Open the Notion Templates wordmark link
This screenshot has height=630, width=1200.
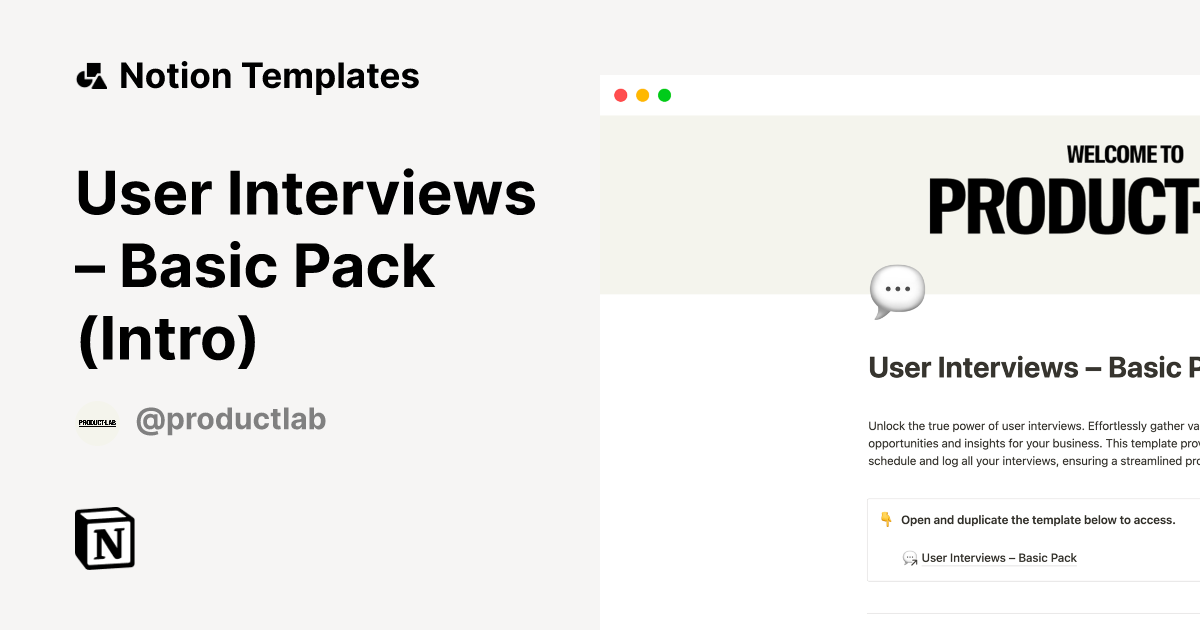tap(270, 75)
